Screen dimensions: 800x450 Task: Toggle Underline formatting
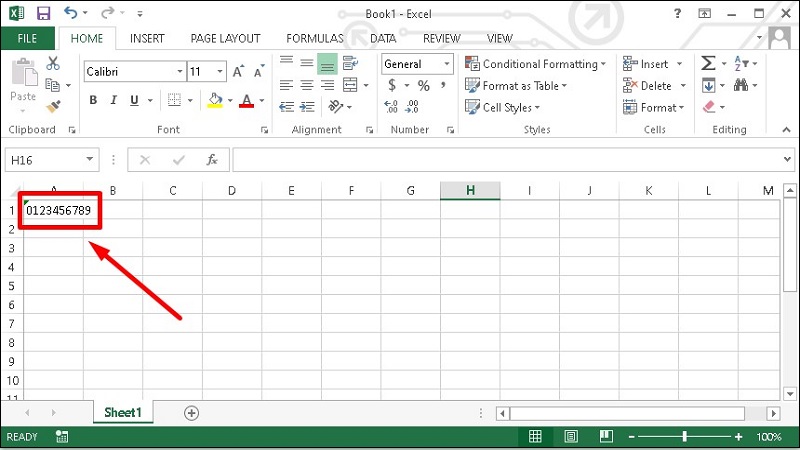pyautogui.click(x=134, y=100)
